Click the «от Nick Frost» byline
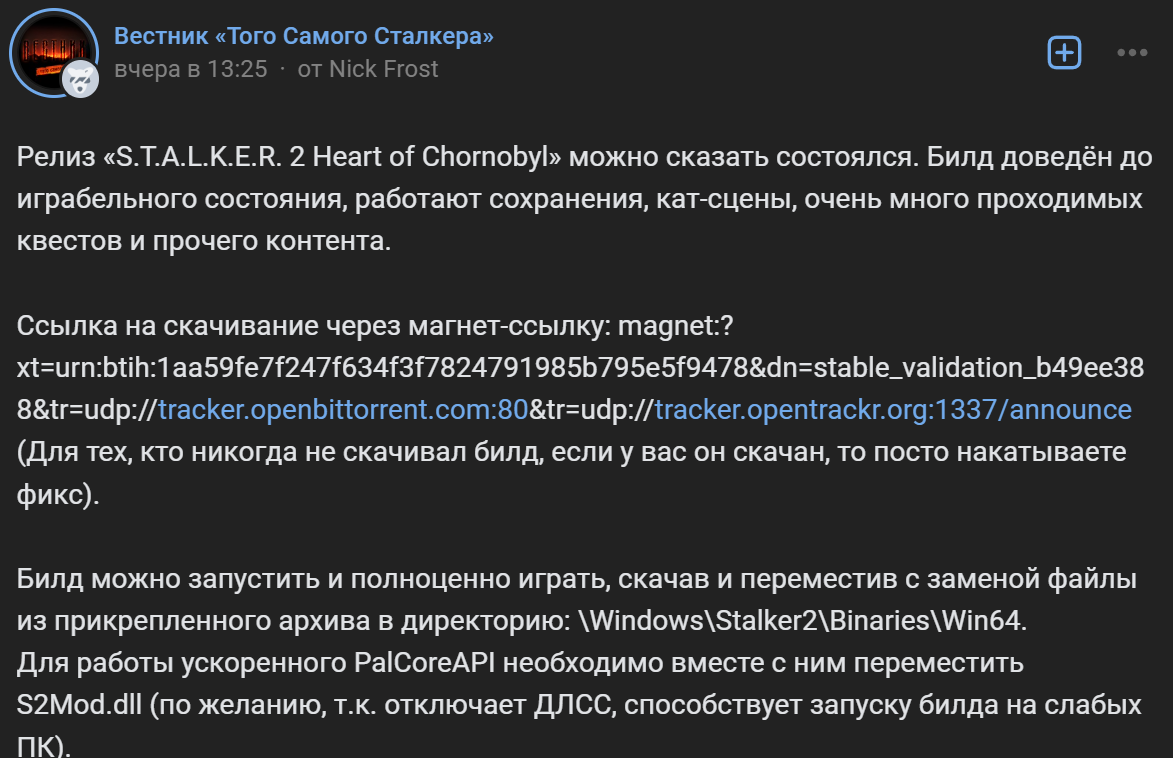 [369, 69]
